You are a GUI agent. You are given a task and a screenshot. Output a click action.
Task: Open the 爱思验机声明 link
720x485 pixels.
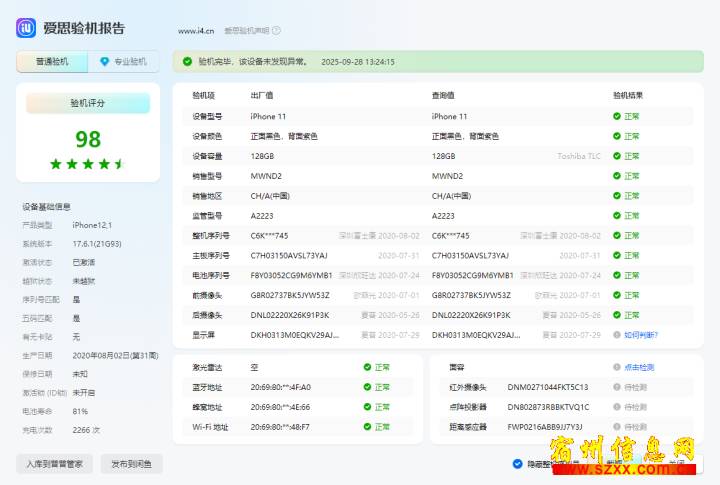(246, 31)
